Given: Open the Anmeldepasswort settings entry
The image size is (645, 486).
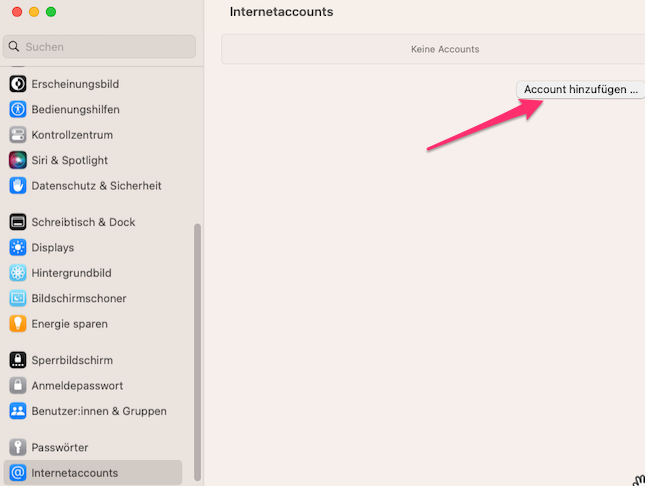Looking at the screenshot, I should click(x=77, y=385).
